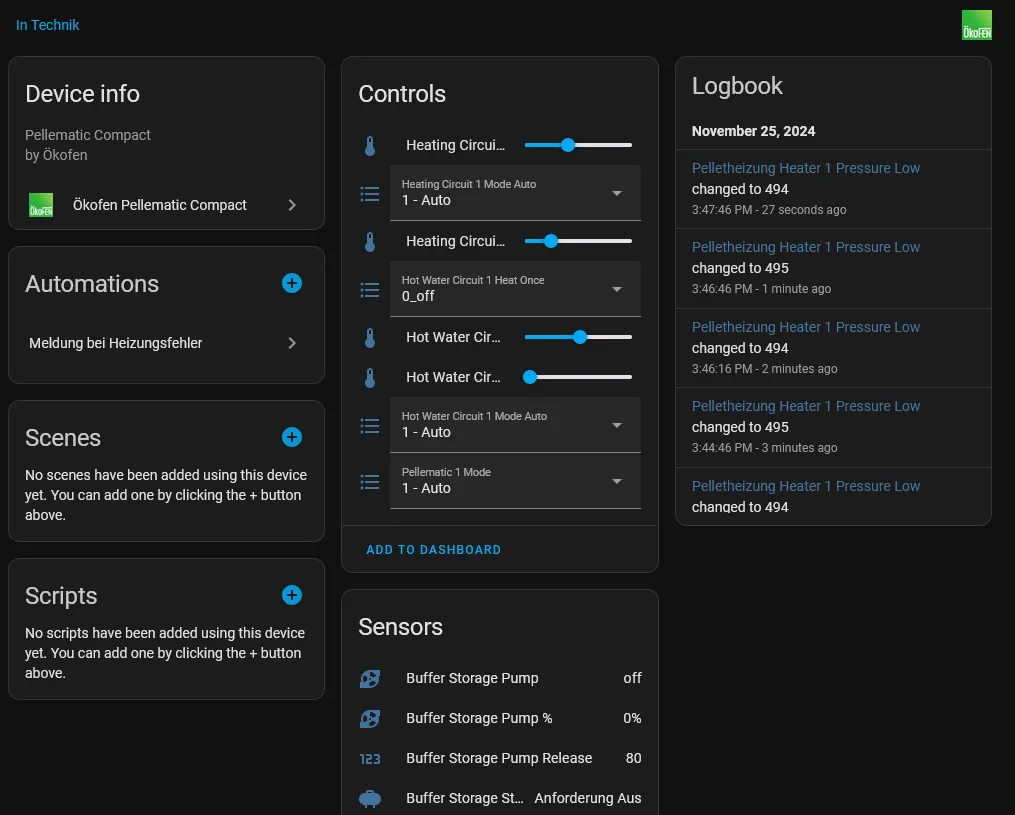Click the Ökofen logo beside Ökofen Pellematic Compact
Image resolution: width=1015 pixels, height=815 pixels.
pos(41,205)
